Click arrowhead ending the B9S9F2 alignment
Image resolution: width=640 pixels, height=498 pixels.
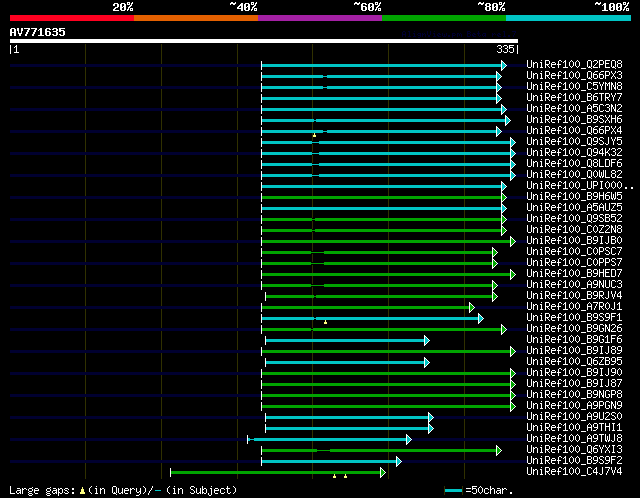[399, 462]
